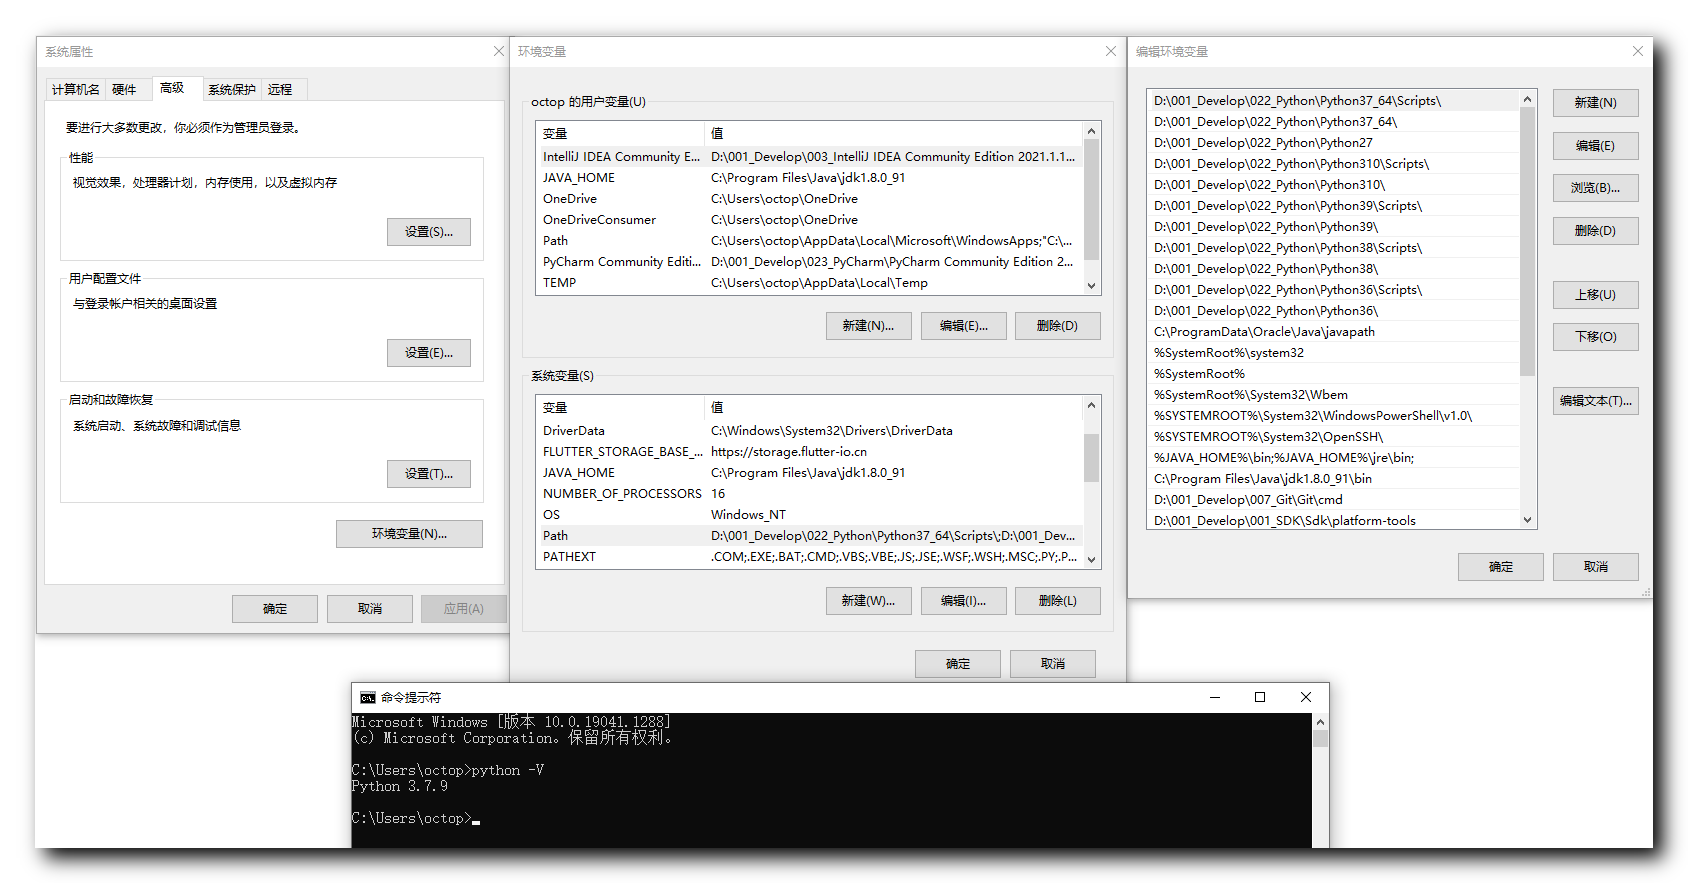Close the 编辑环境变量 dialog

click(1638, 51)
